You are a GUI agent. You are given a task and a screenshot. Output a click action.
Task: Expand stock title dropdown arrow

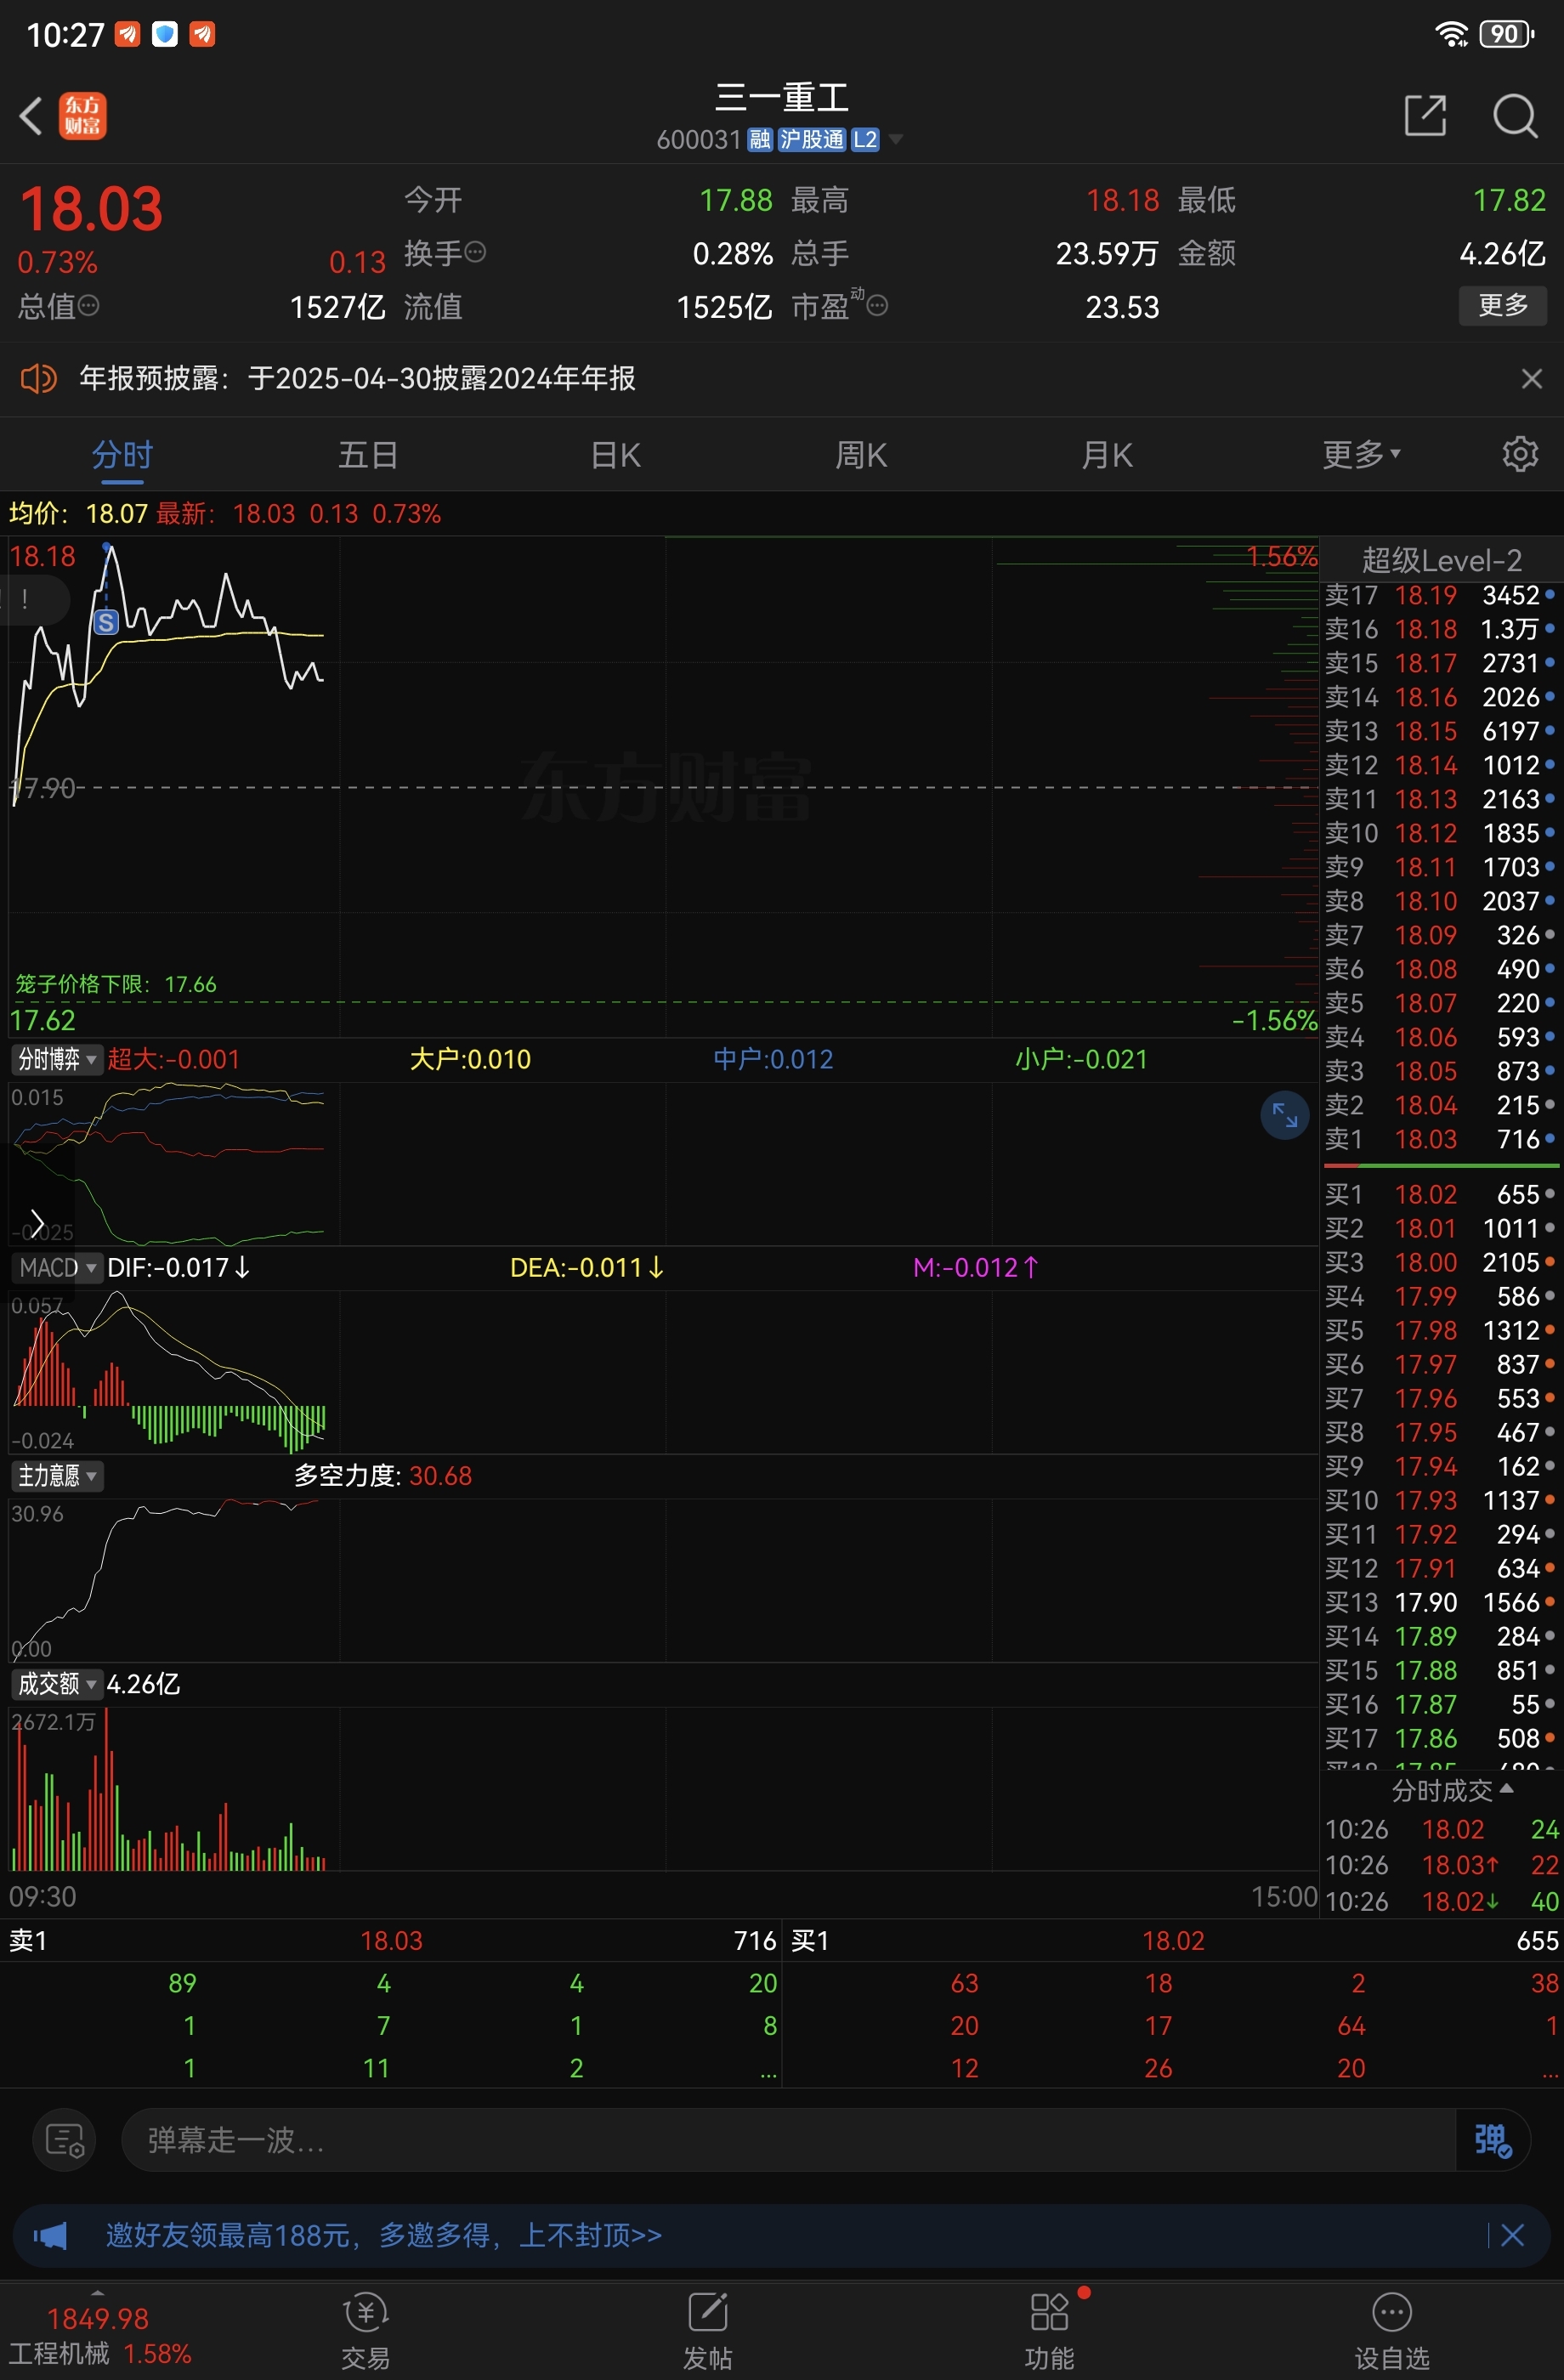tap(896, 139)
